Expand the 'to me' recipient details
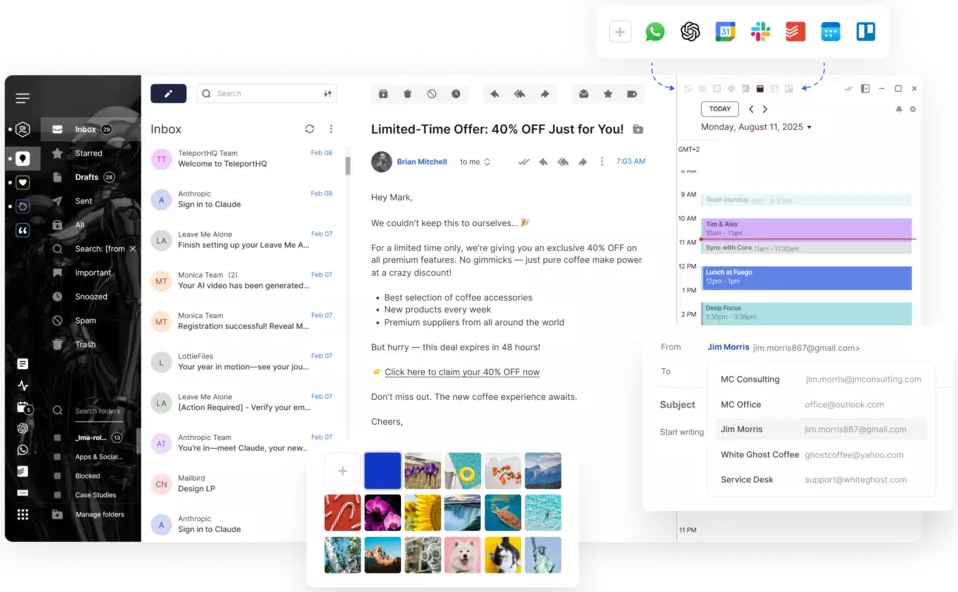This screenshot has height=592, width=958. pyautogui.click(x=487, y=162)
